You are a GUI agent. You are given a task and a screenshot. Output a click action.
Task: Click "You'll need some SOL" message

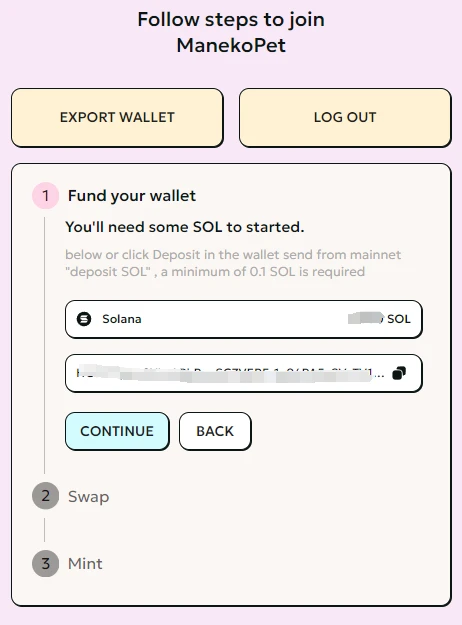(185, 227)
